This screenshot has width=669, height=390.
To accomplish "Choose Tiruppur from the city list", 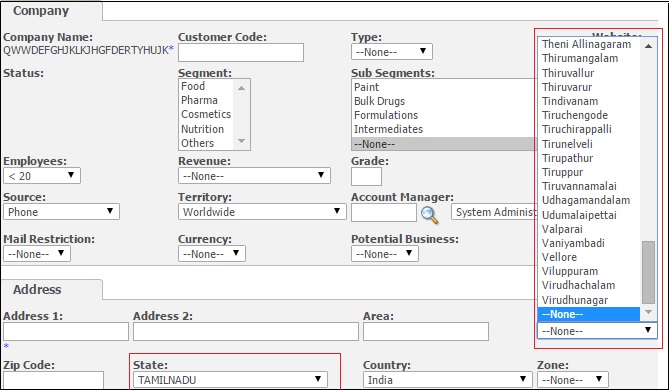I will pyautogui.click(x=589, y=172).
